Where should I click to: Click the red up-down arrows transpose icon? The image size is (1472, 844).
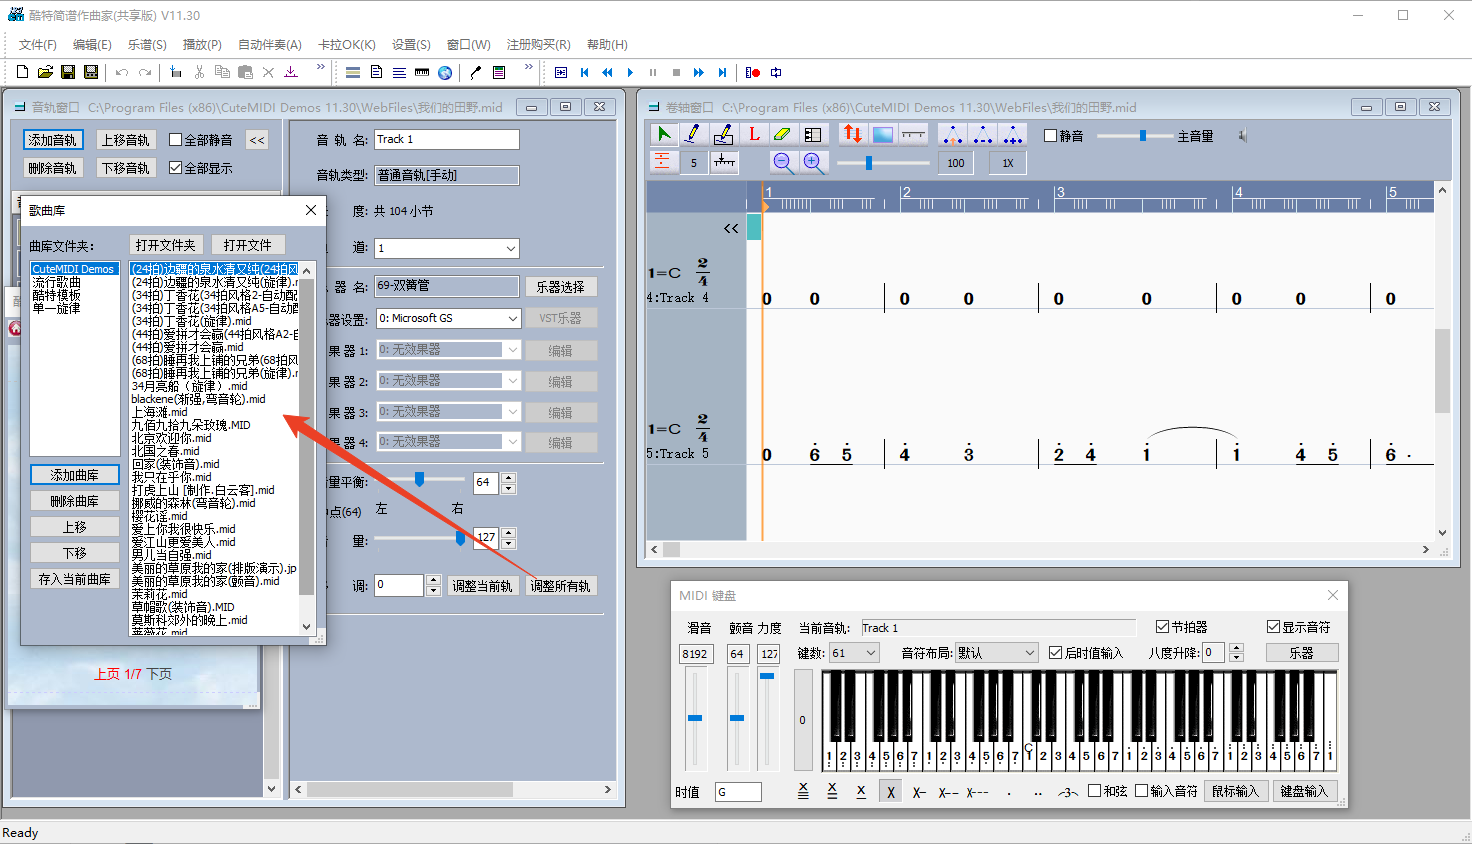(852, 134)
